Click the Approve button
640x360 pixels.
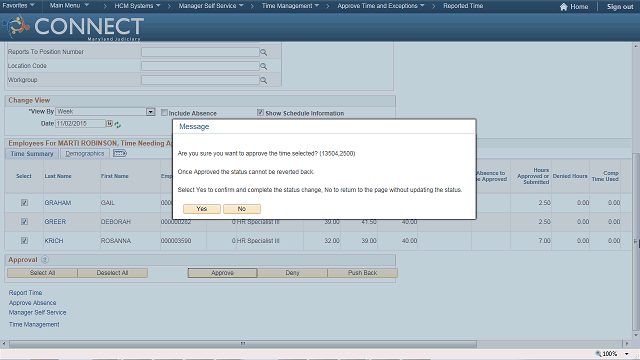222,273
